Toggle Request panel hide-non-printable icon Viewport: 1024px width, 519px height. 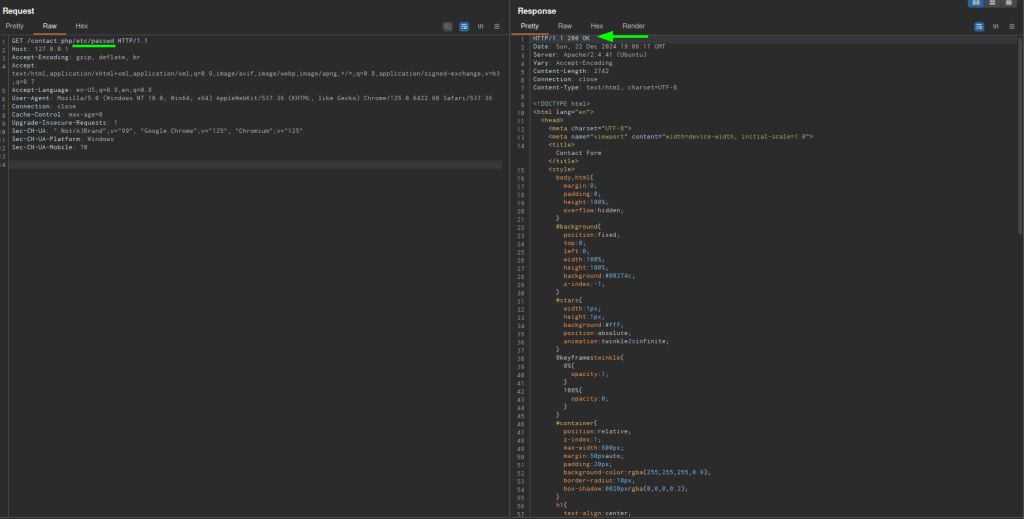point(447,26)
